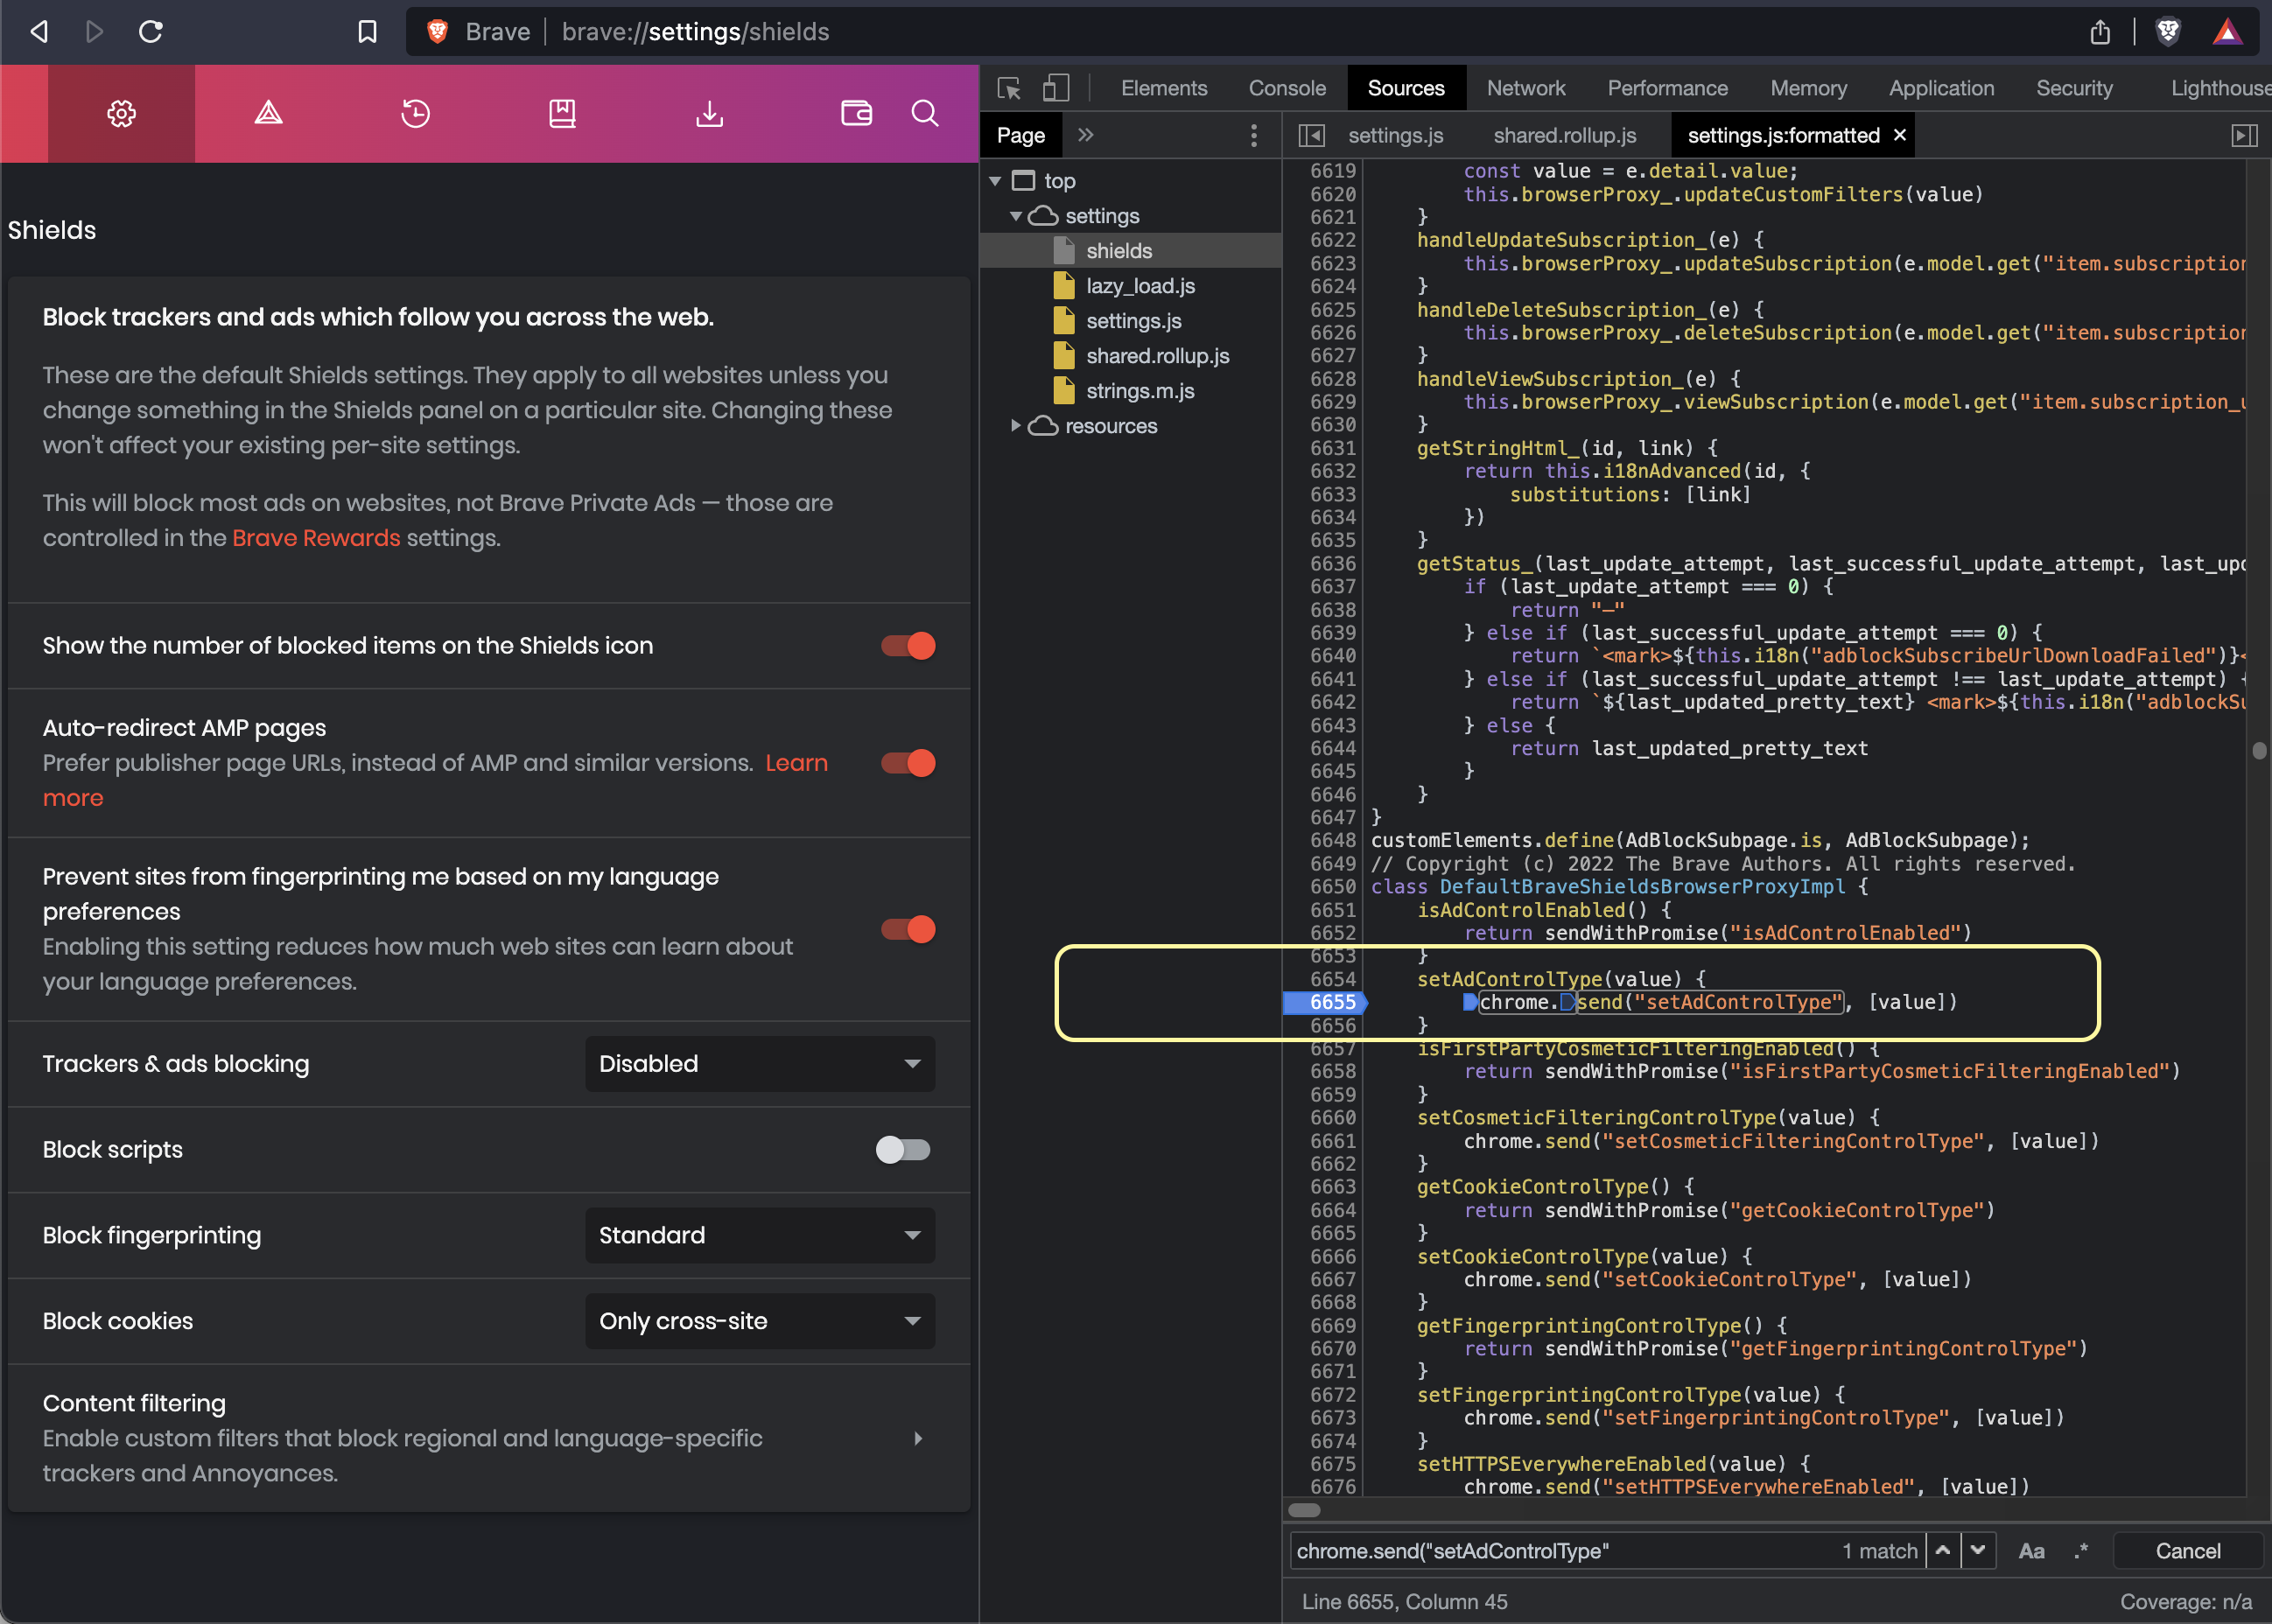Open the shared.rollup.js editor tab

point(1564,135)
